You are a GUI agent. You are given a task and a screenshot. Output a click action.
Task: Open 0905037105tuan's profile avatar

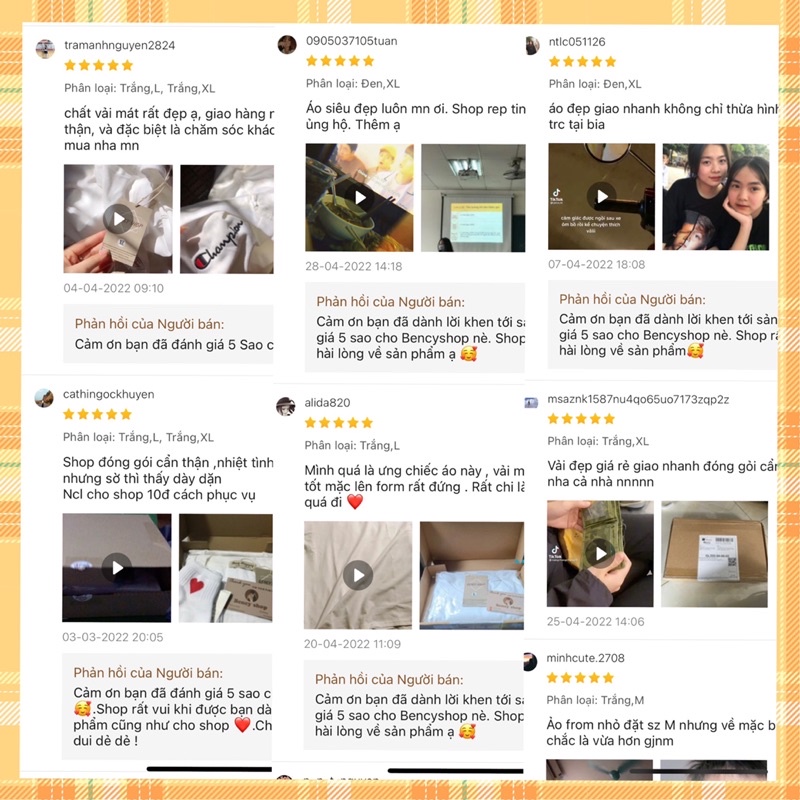click(x=287, y=44)
